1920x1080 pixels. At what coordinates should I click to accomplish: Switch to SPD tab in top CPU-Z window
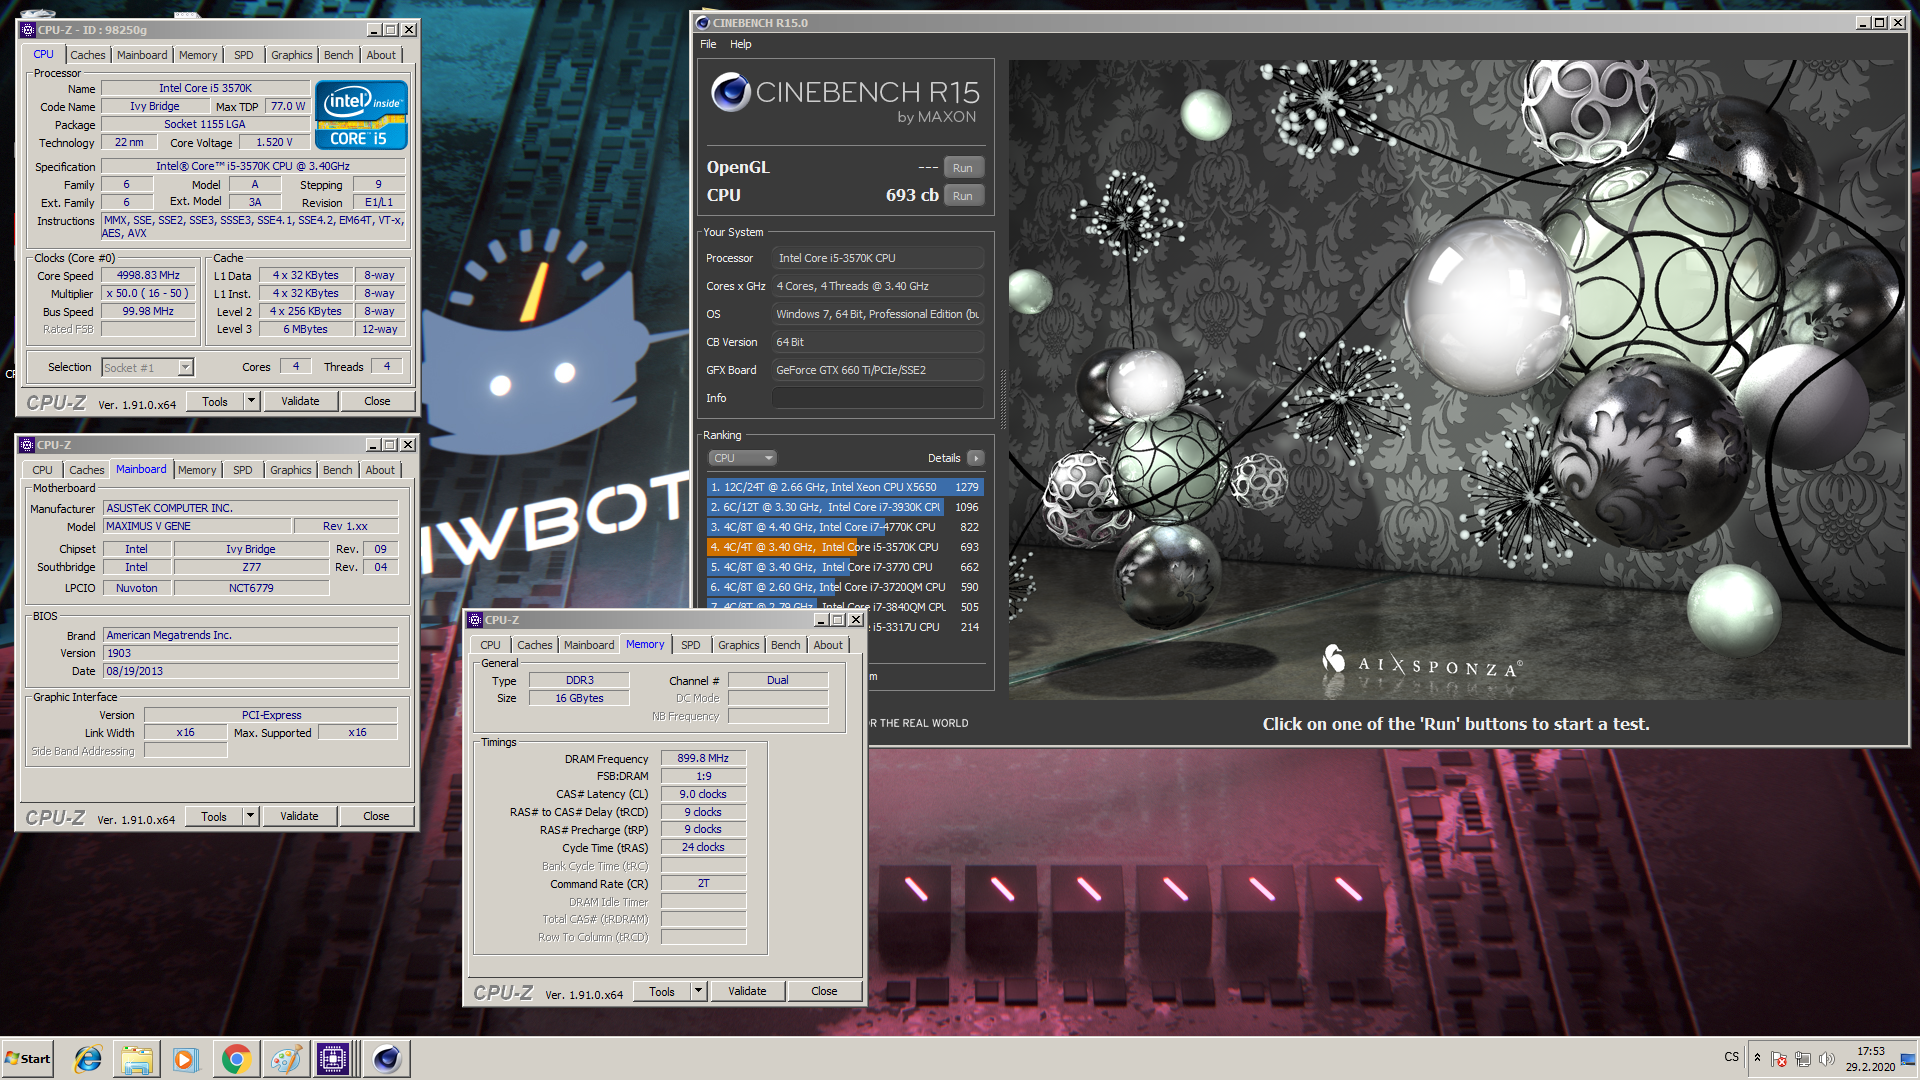coord(244,55)
